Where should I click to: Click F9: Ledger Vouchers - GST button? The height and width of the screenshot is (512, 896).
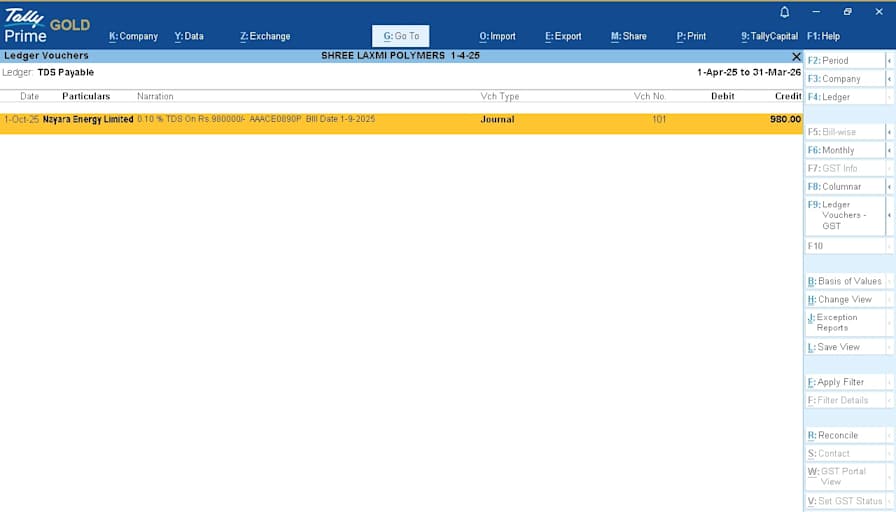845,215
